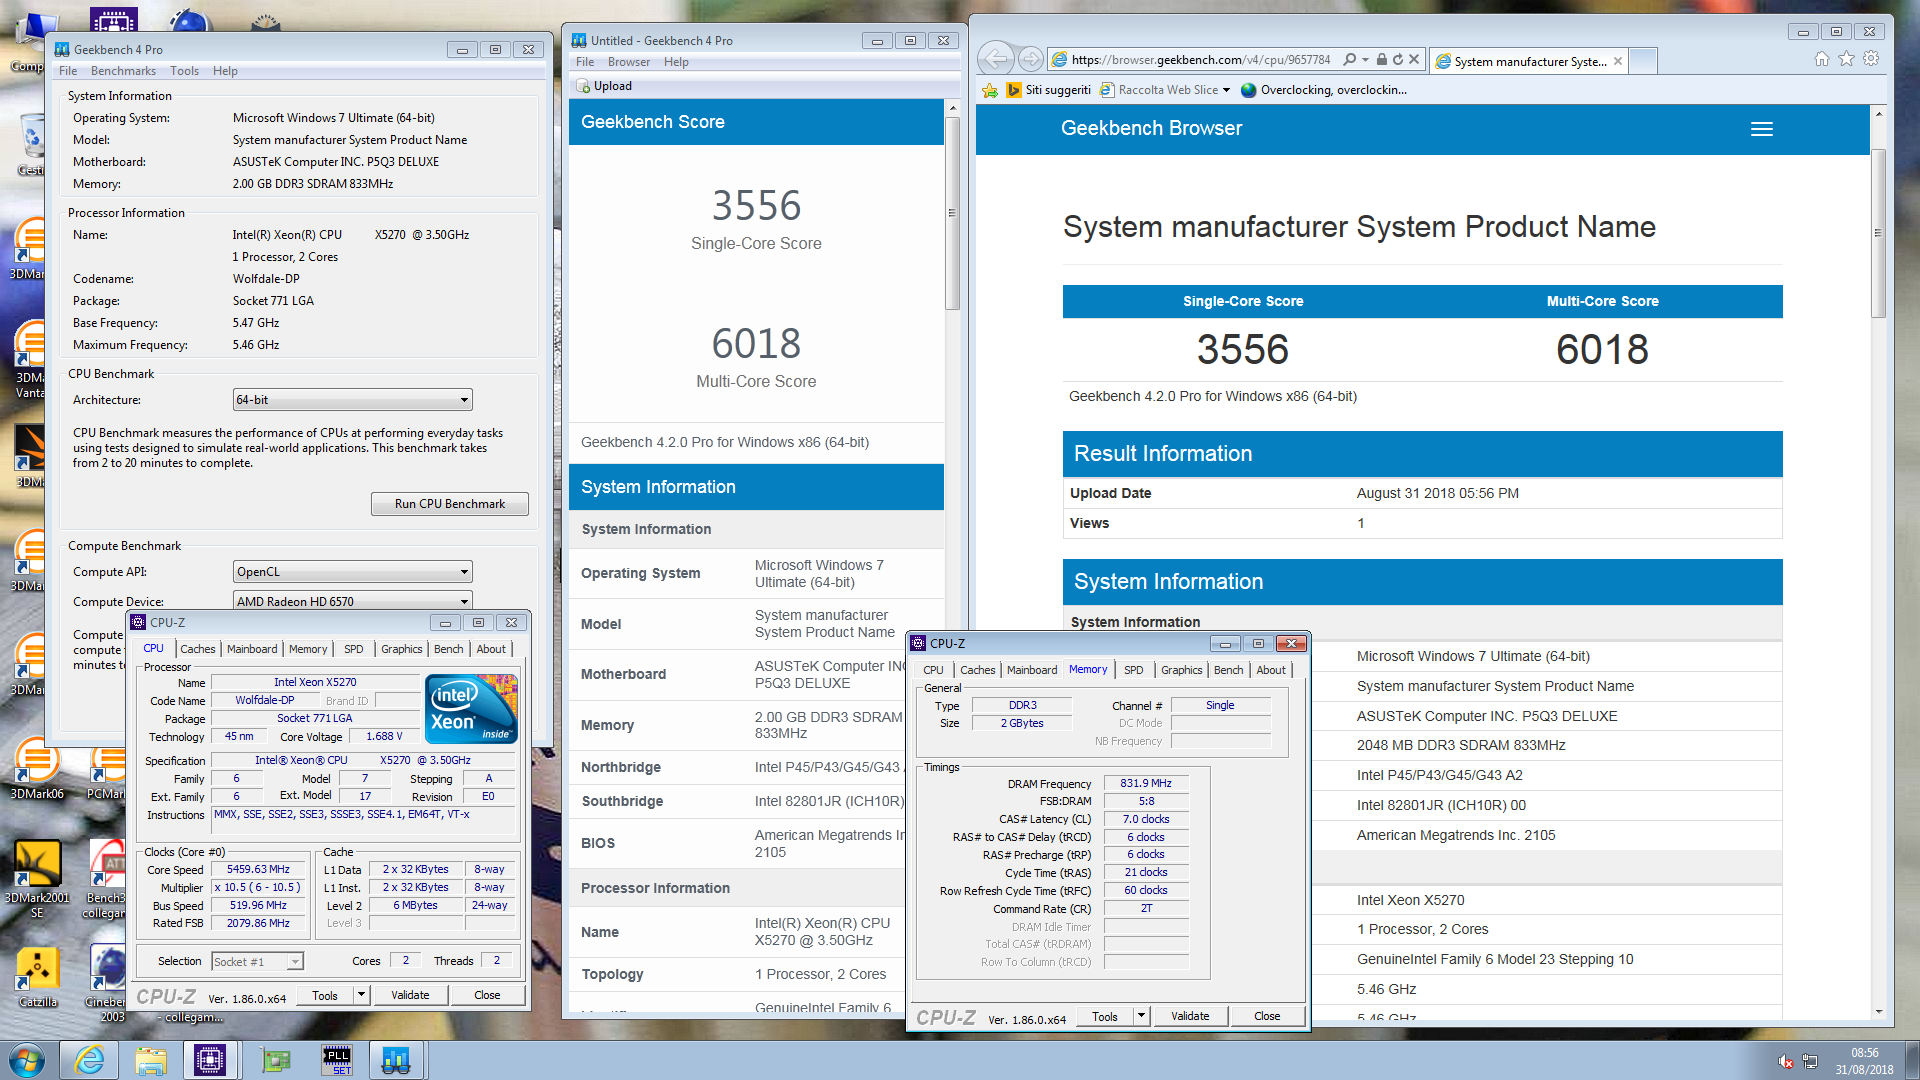Click the Multi-Core Score column header
Image resolution: width=1920 pixels, height=1080 pixels.
pyautogui.click(x=1602, y=301)
